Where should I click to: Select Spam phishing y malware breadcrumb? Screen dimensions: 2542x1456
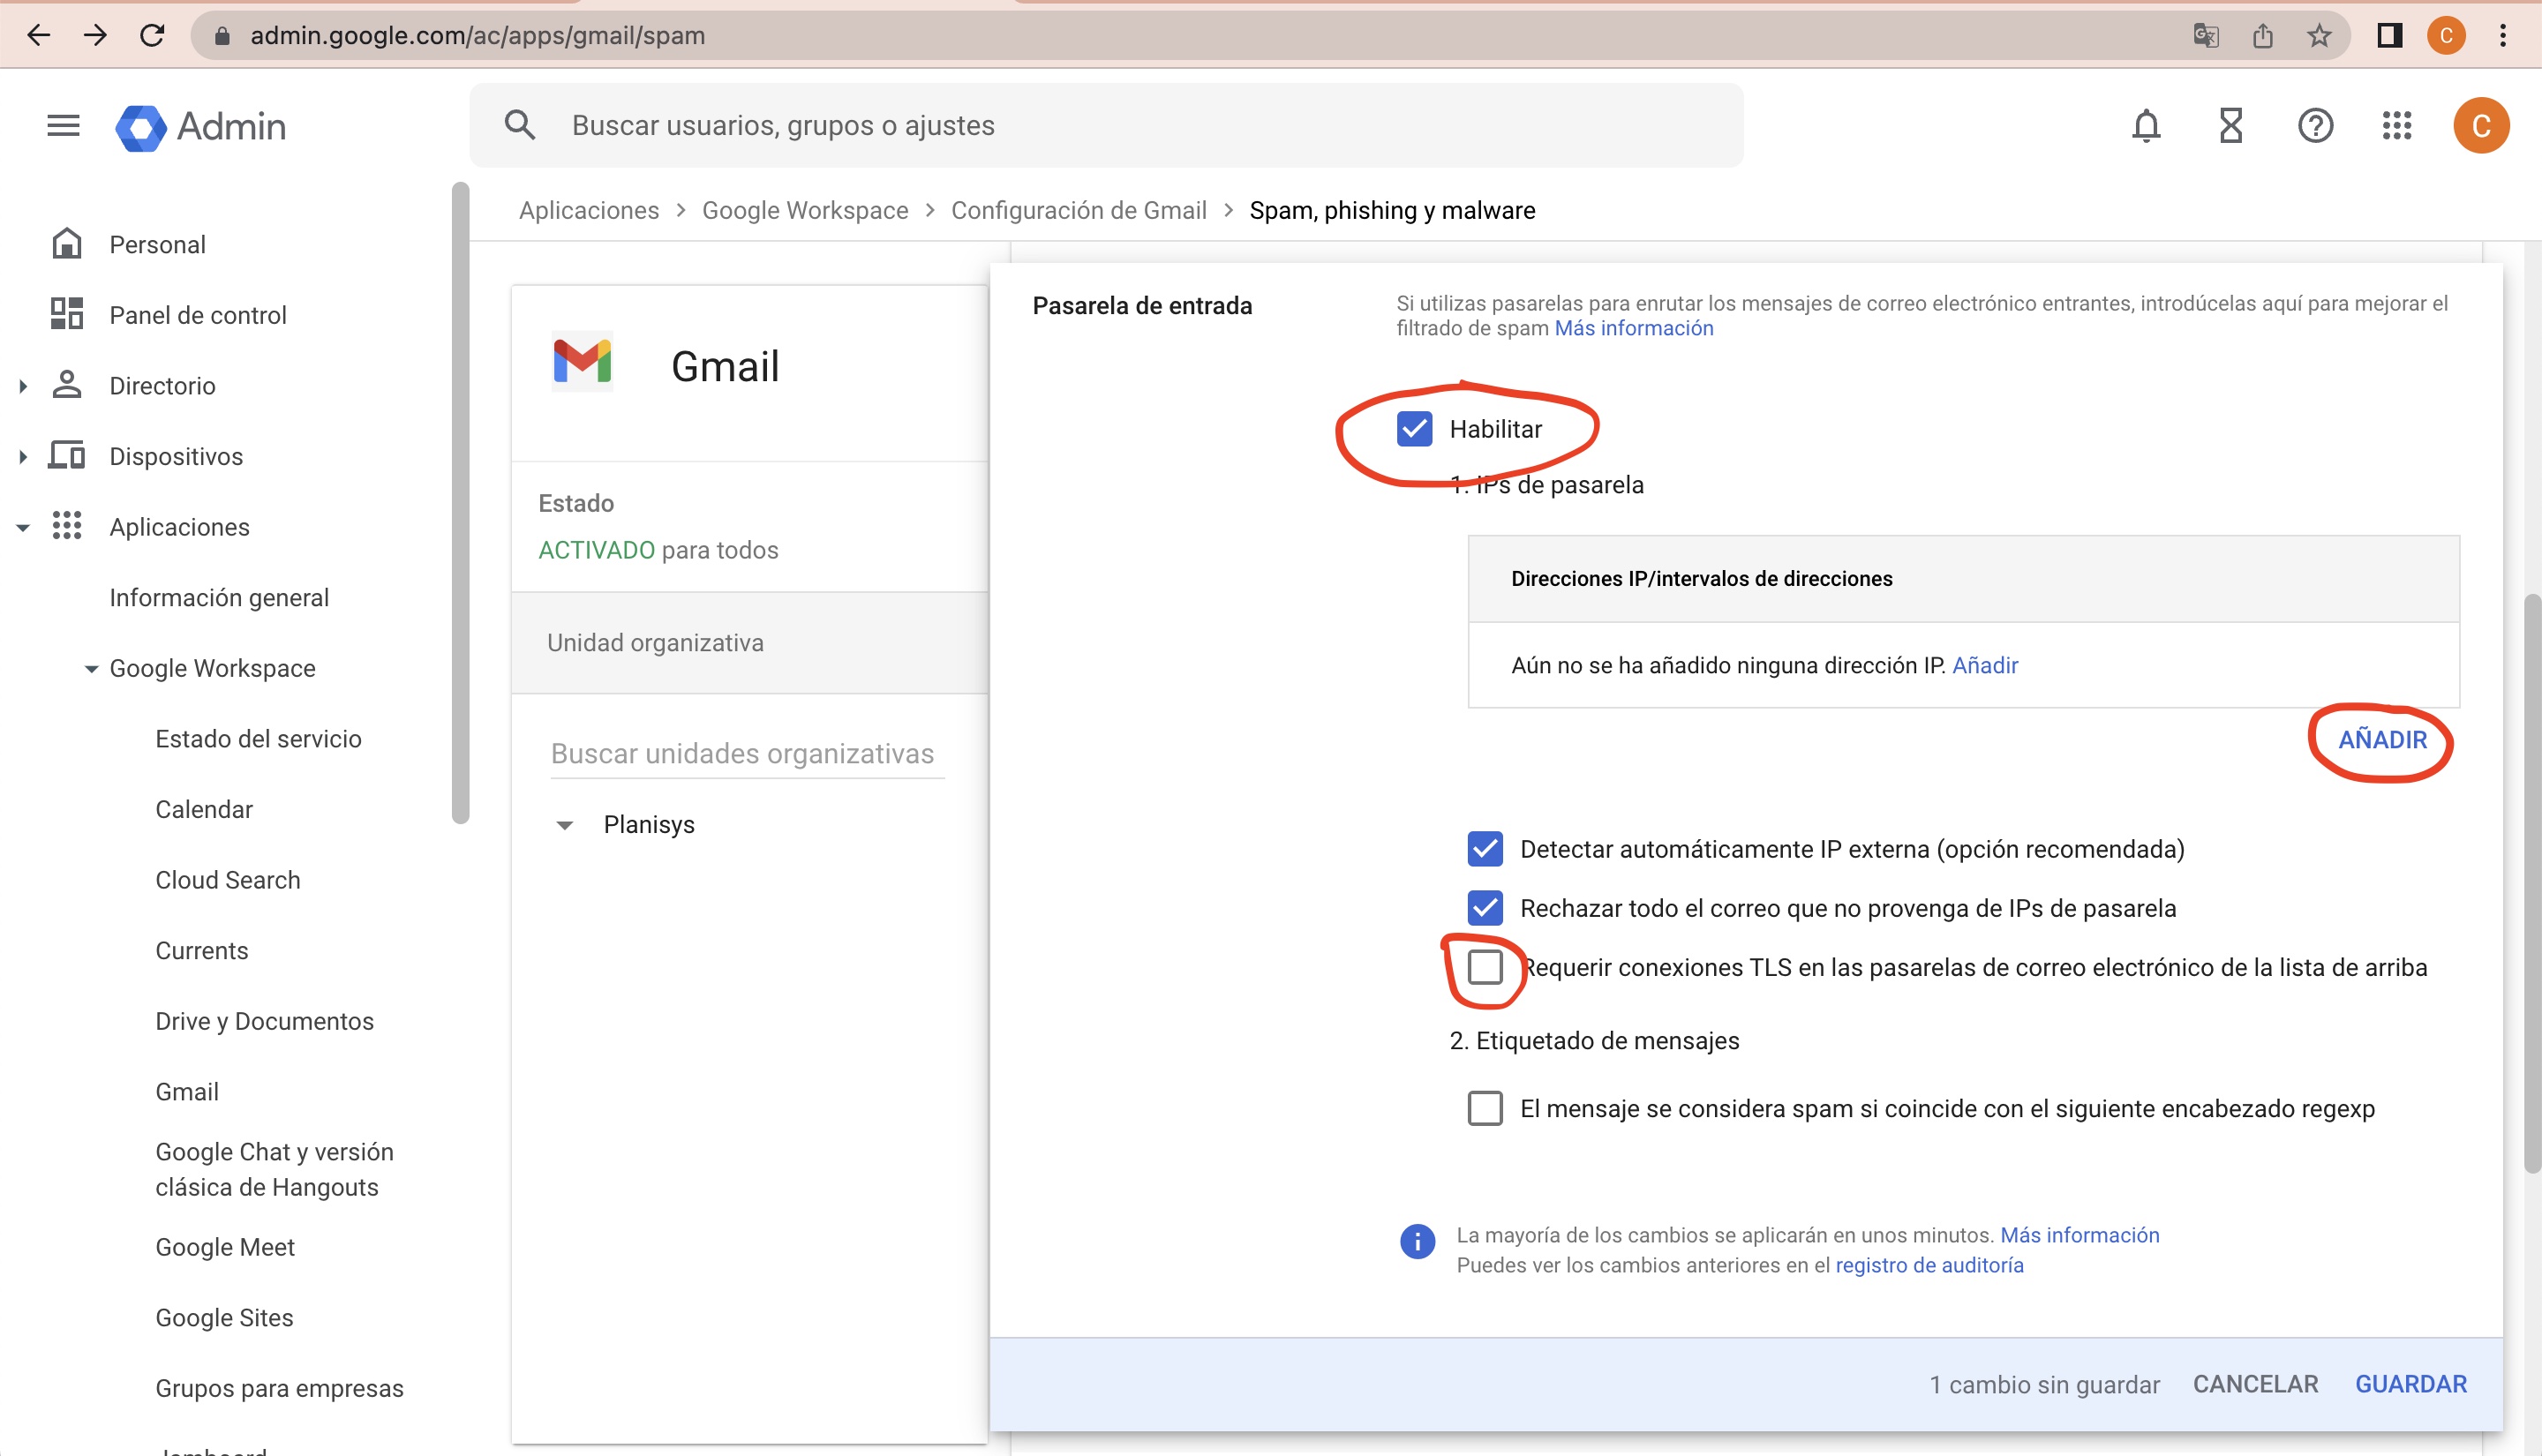(x=1391, y=209)
